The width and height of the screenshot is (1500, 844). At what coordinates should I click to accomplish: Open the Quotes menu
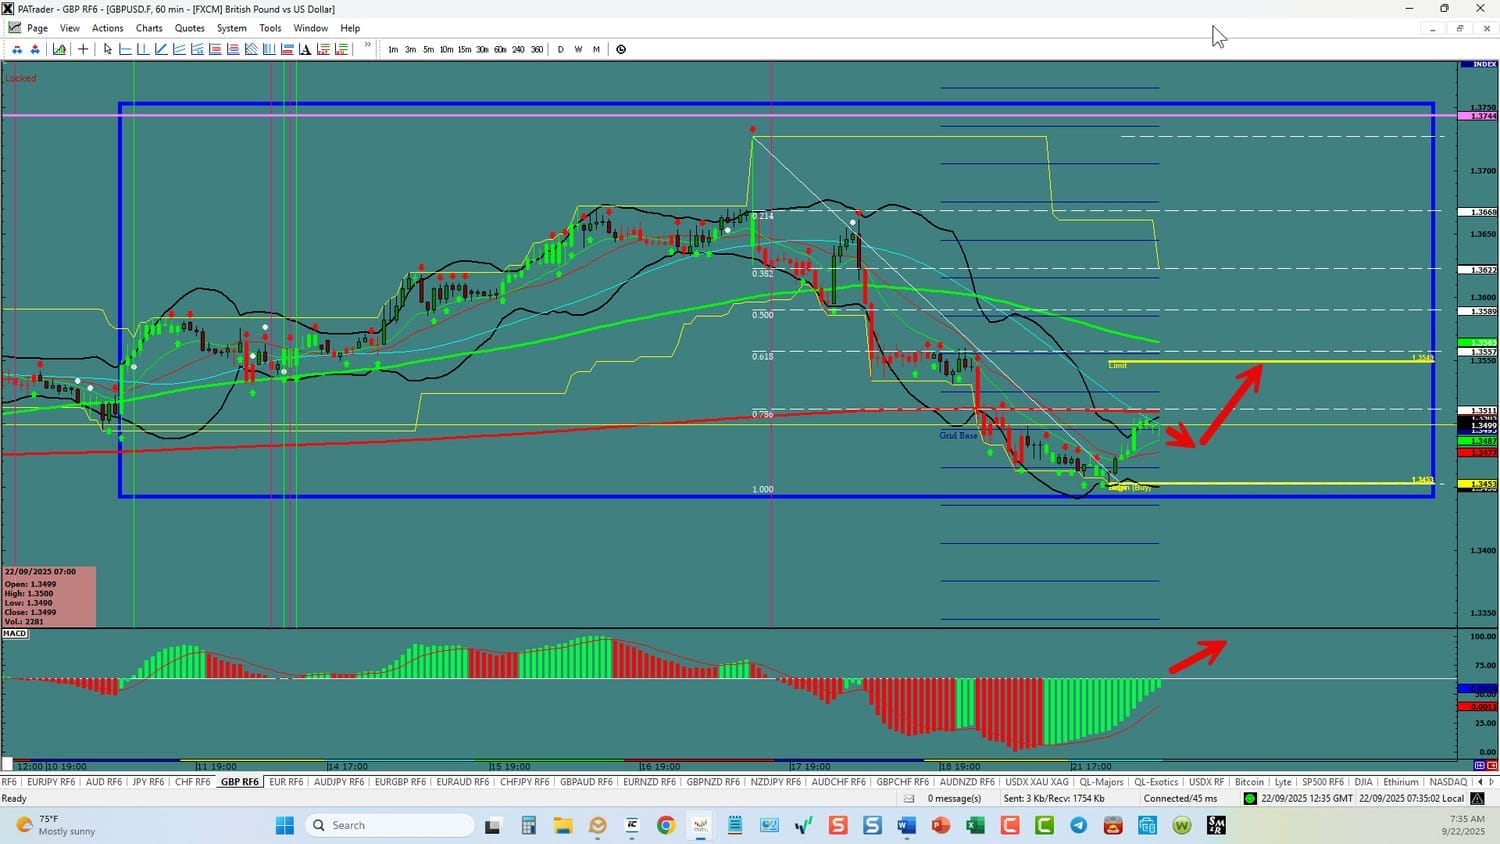189,28
